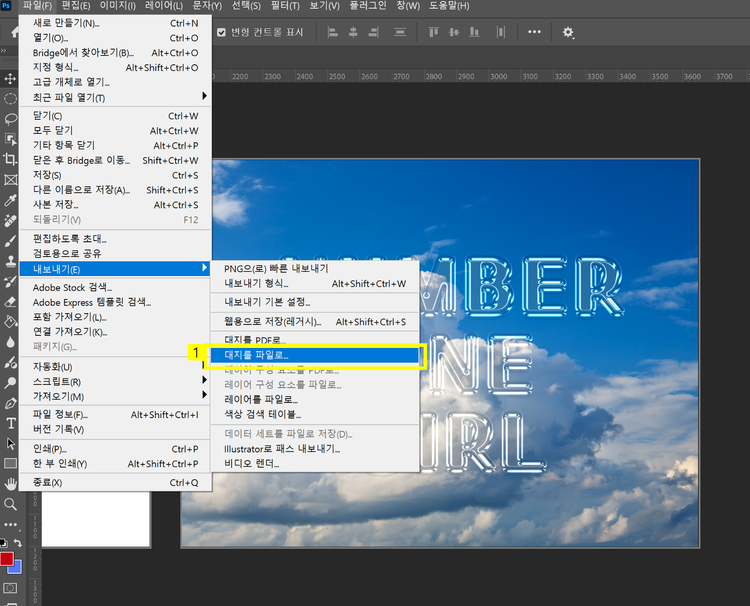Choose Adobe Stock 검색 menu item

click(x=115, y=287)
